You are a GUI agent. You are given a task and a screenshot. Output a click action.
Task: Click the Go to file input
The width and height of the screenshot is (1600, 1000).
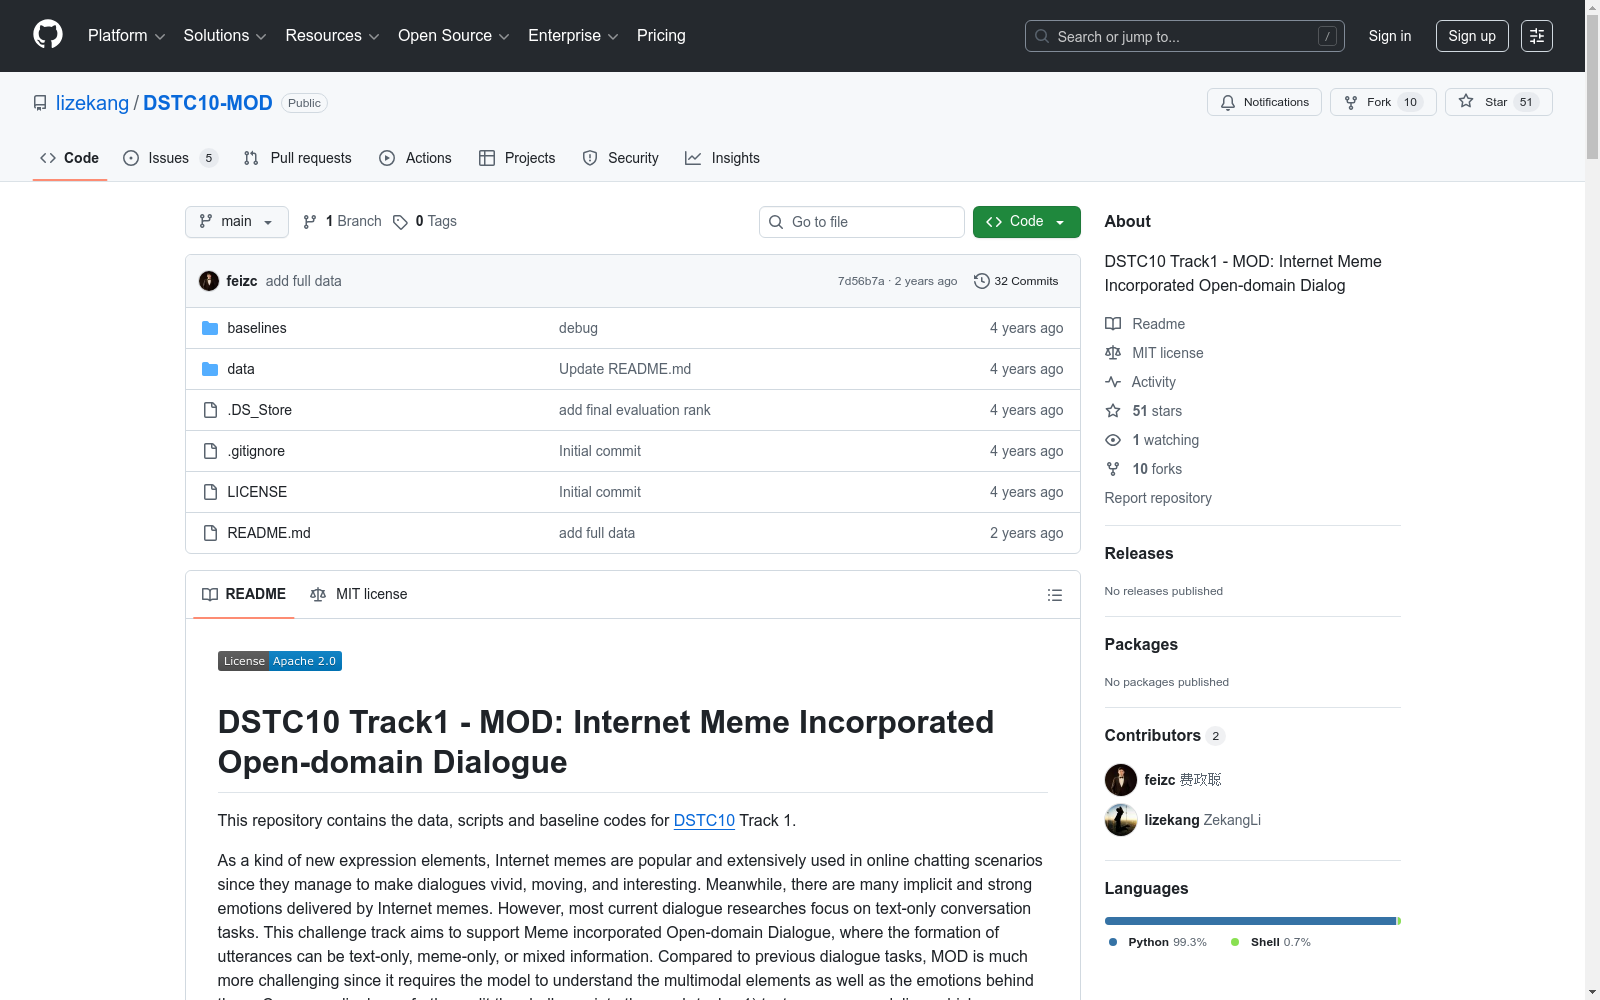tap(862, 222)
